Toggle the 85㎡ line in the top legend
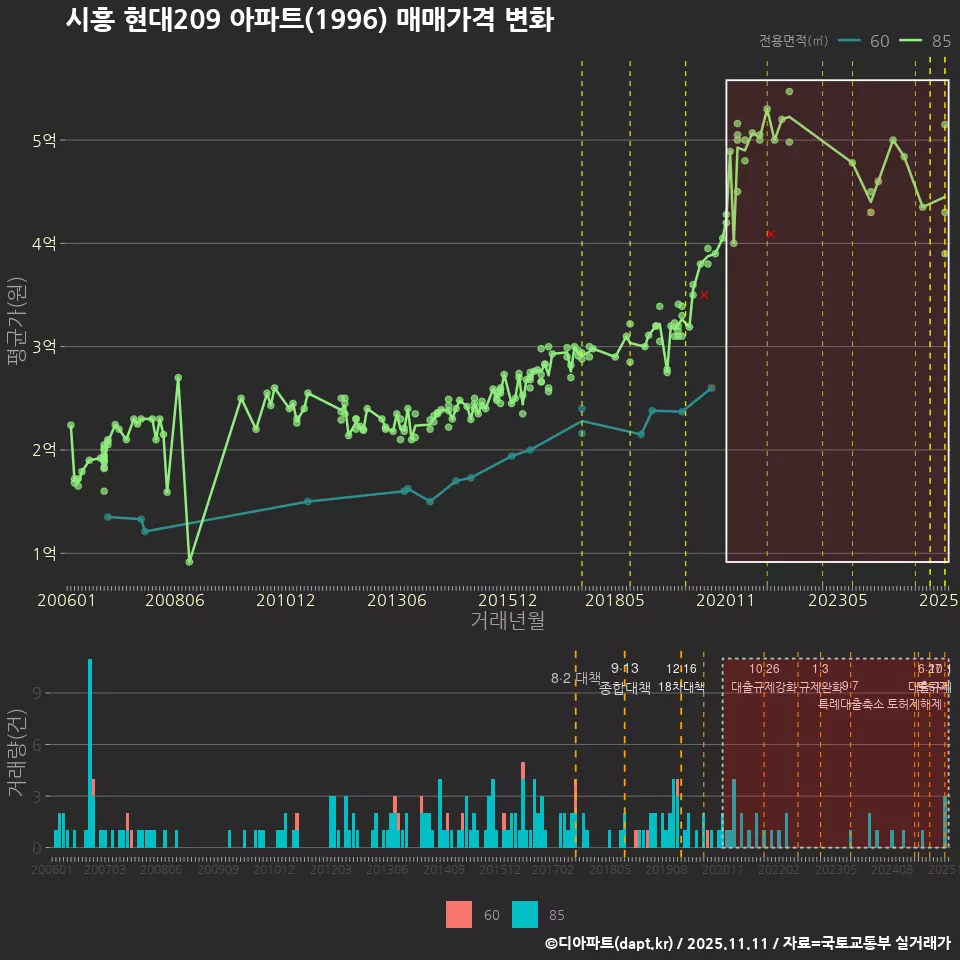Screen dimensions: 960x960 point(942,42)
